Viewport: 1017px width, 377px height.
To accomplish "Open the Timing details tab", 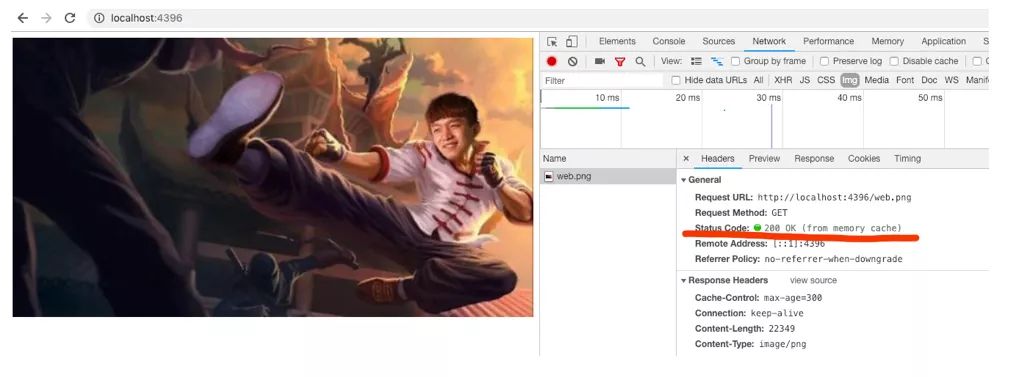I will [907, 158].
